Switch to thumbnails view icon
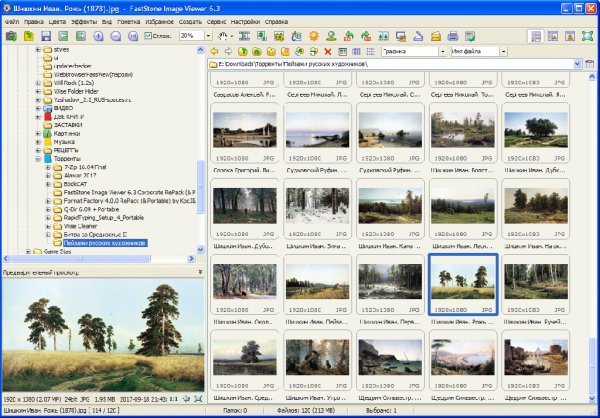This screenshot has height=418, width=600. pyautogui.click(x=342, y=51)
